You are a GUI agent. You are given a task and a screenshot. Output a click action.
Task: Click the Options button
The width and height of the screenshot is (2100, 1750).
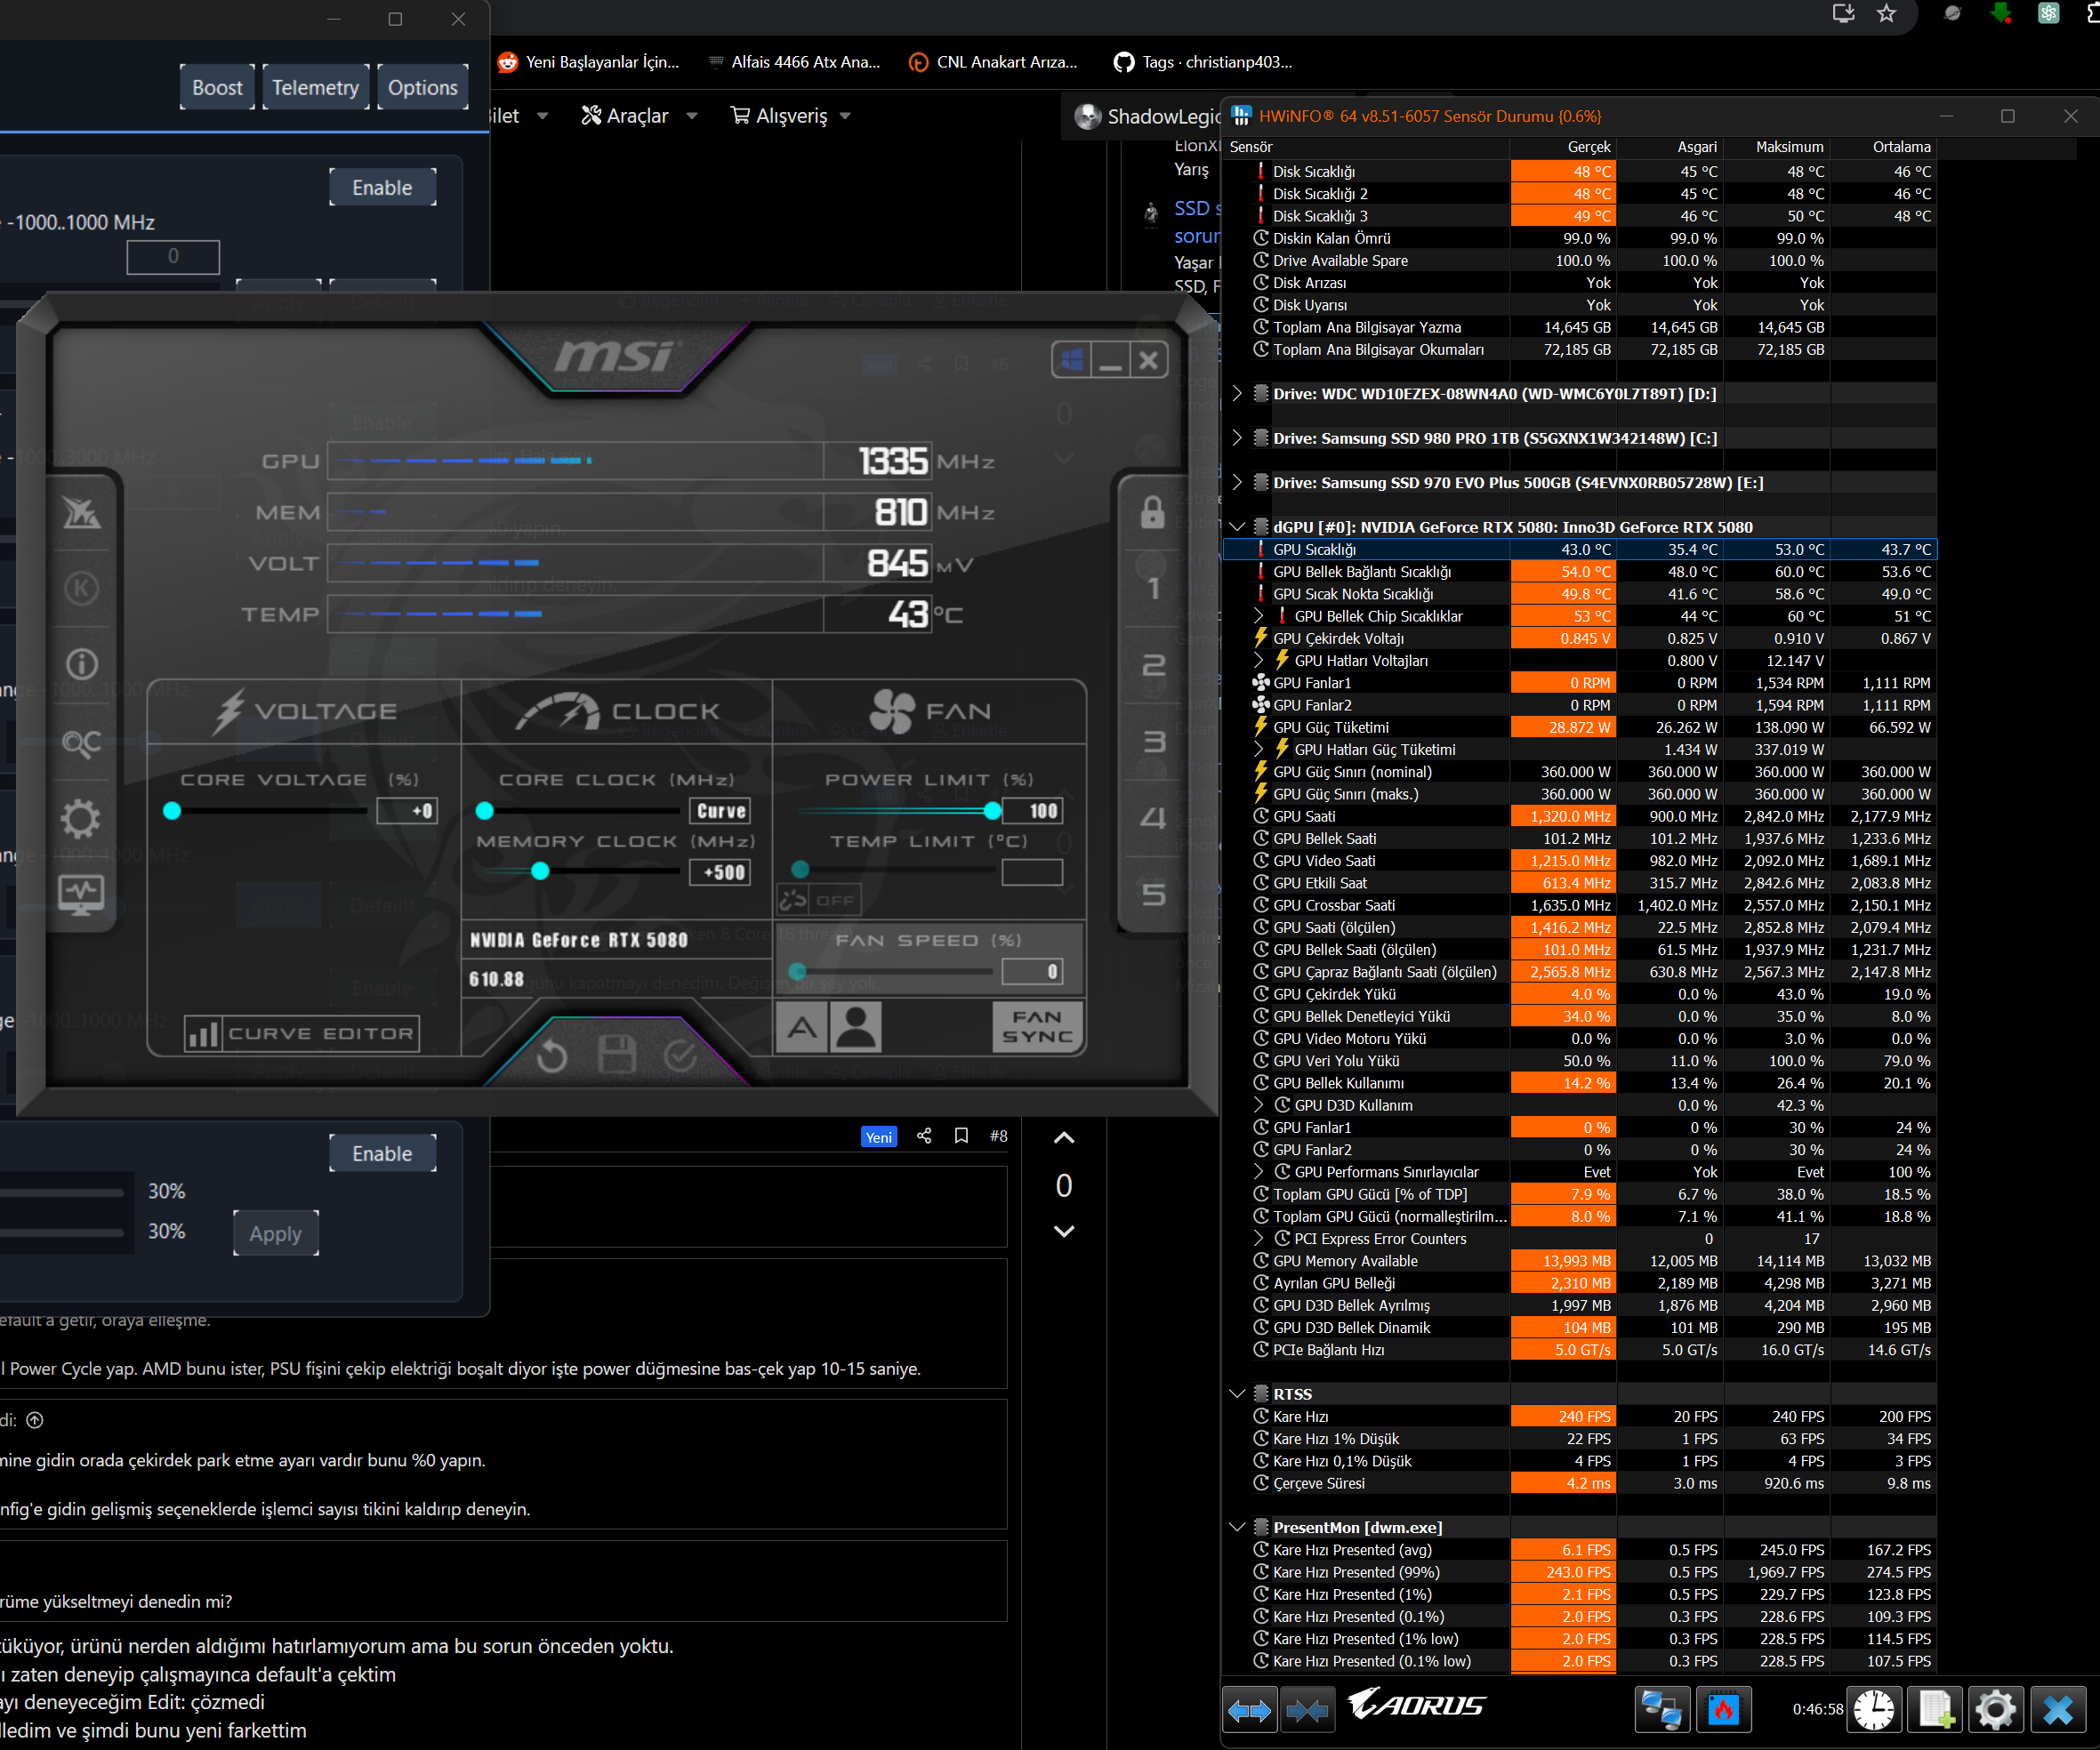[x=423, y=87]
